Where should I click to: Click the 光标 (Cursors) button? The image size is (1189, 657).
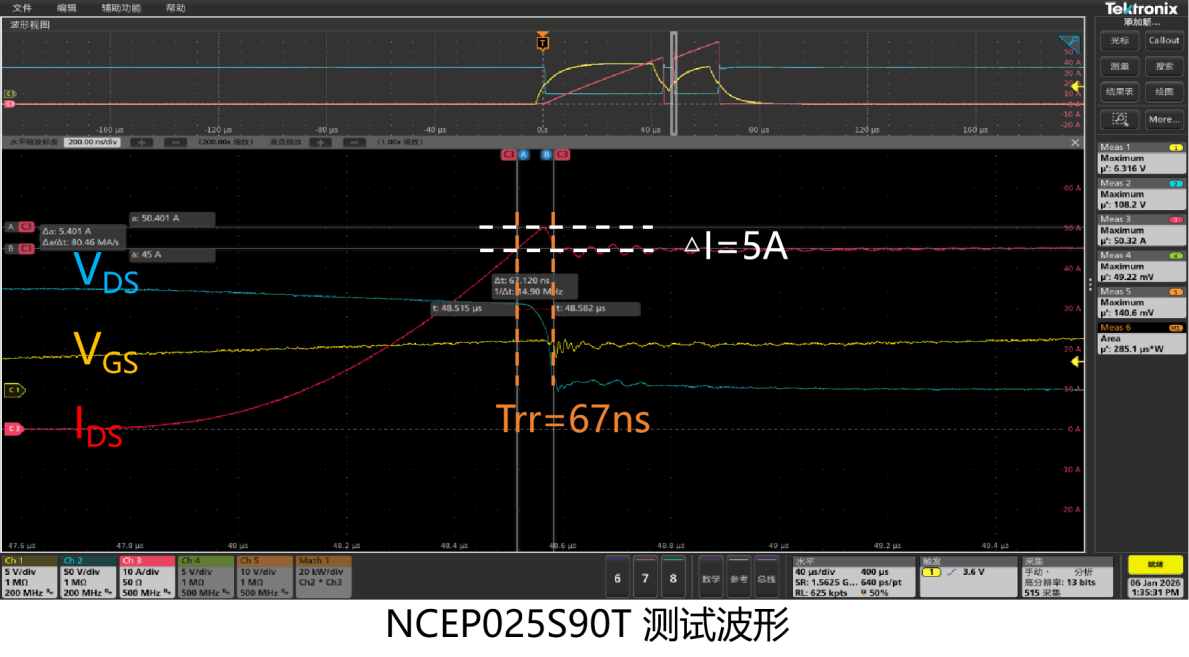[1120, 41]
